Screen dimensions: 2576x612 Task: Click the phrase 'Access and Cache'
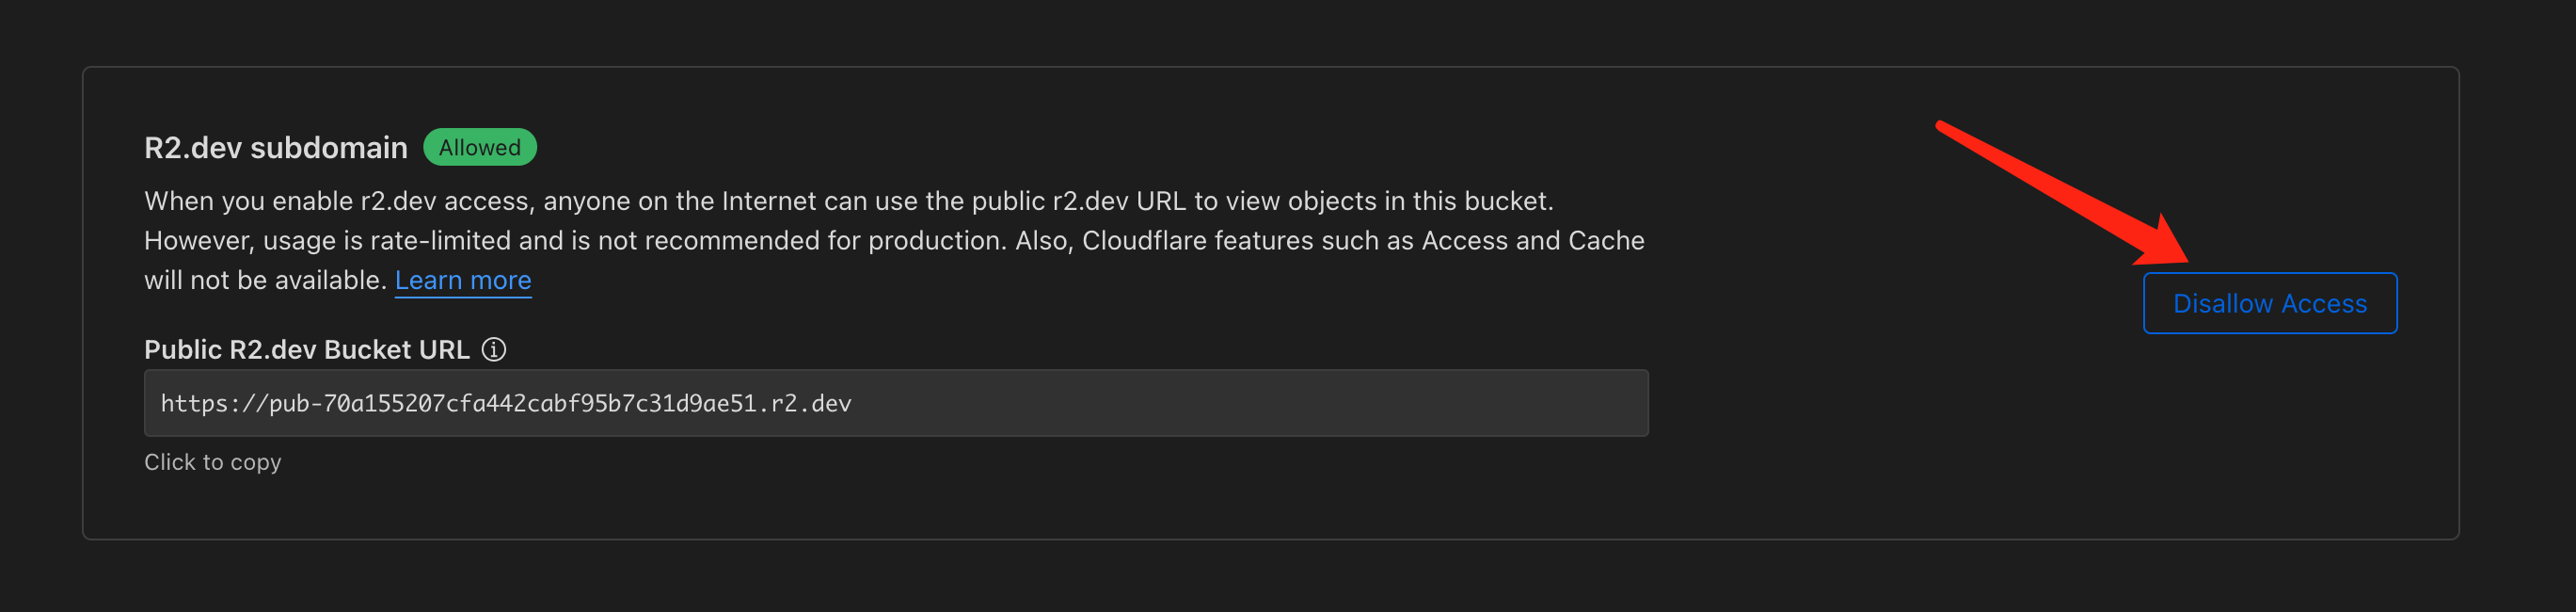[1533, 241]
